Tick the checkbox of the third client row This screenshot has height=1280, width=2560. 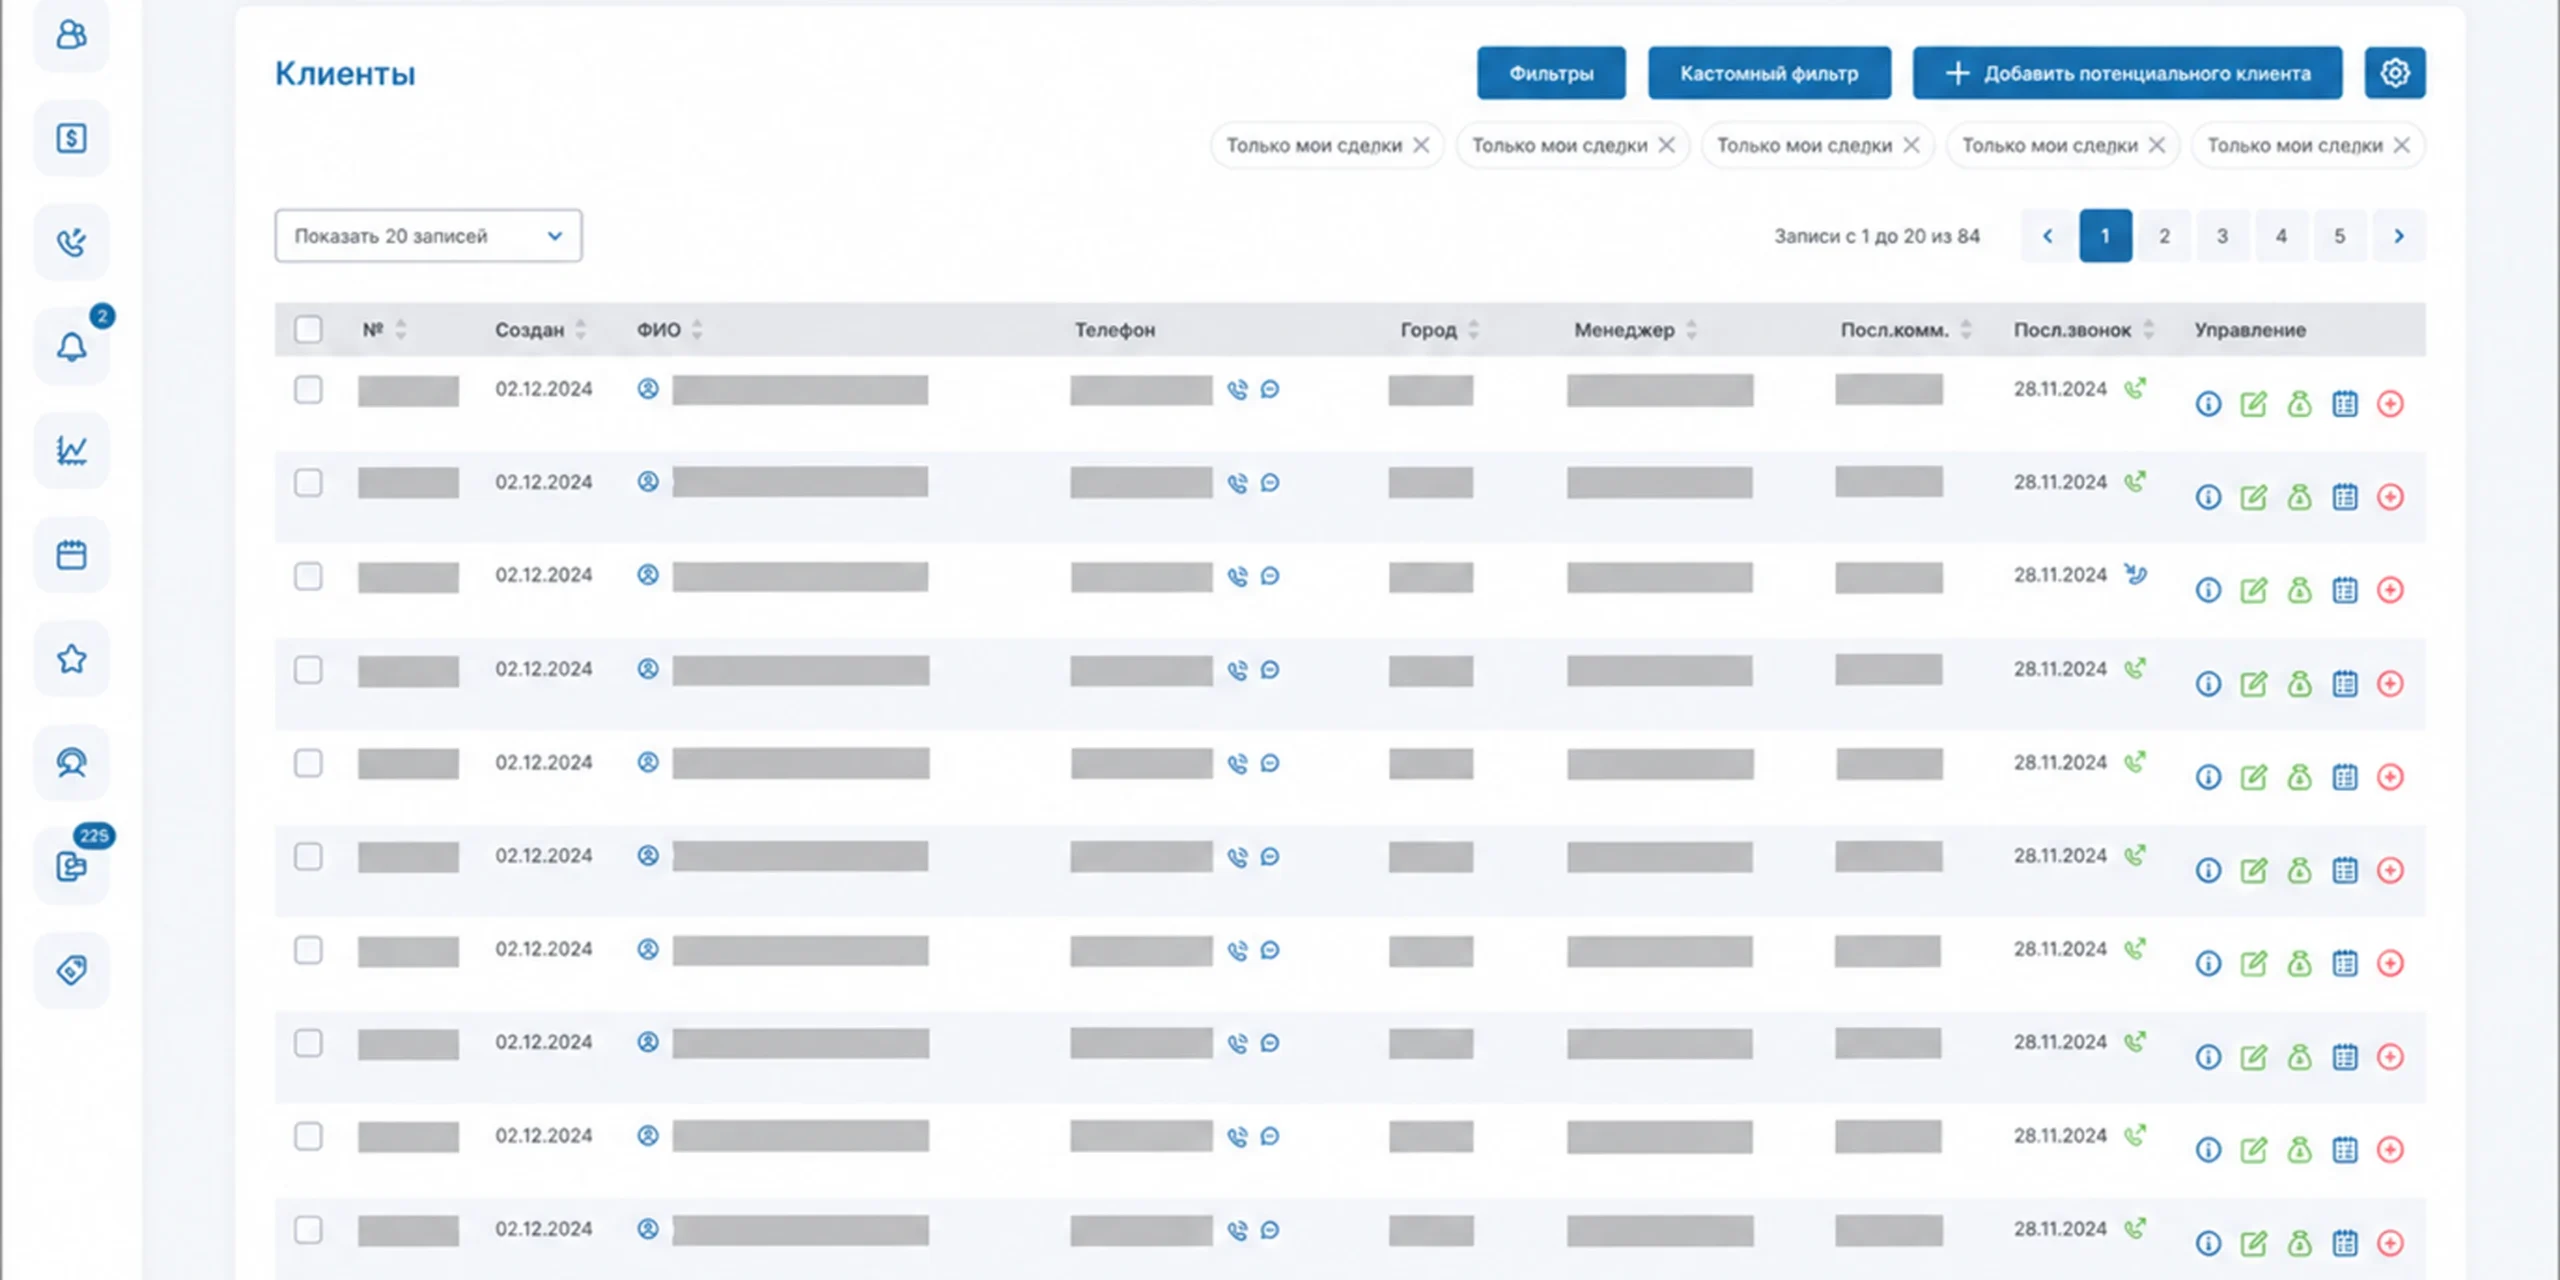tap(308, 576)
